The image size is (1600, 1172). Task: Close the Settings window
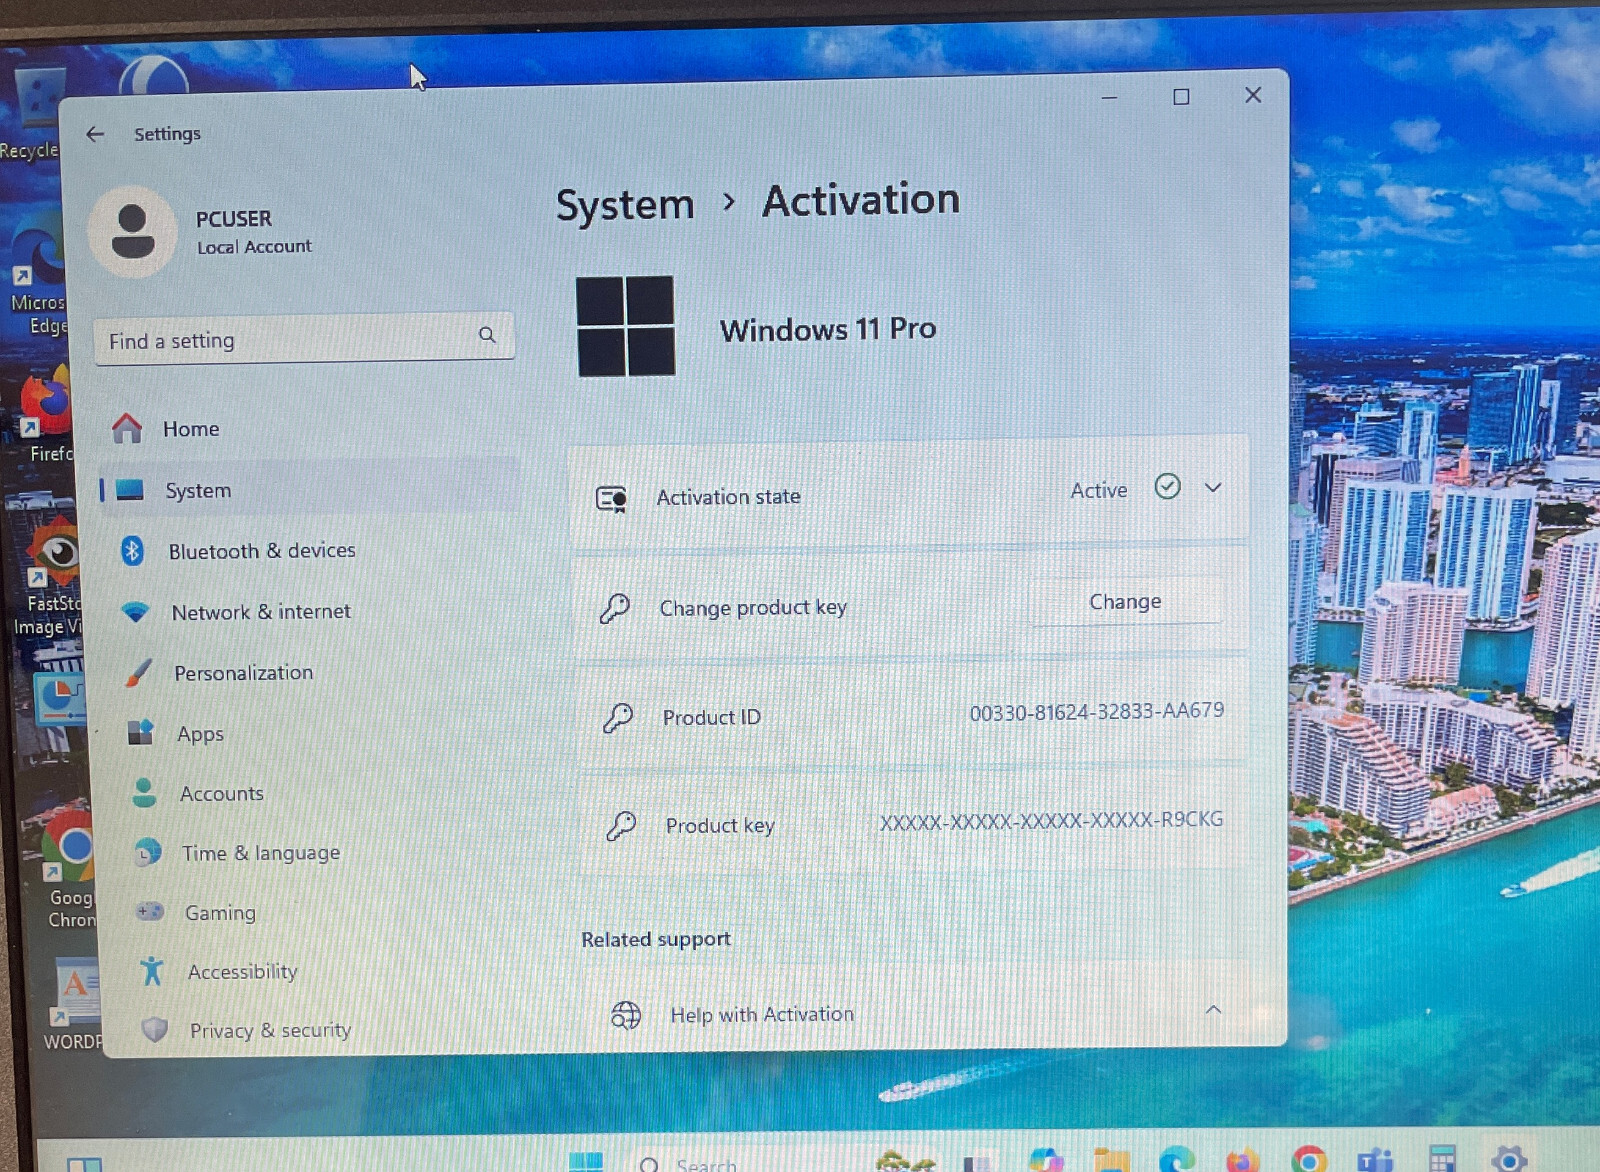pos(1253,95)
